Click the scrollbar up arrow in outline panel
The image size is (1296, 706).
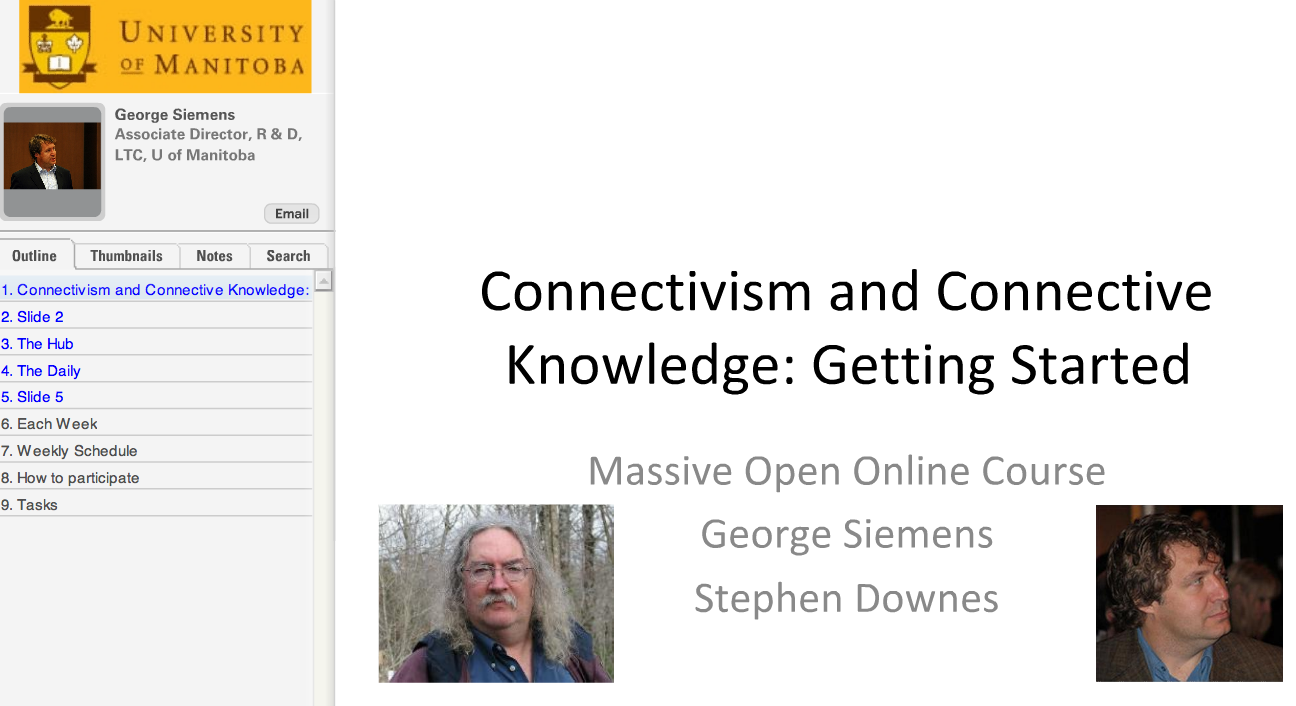tap(323, 281)
